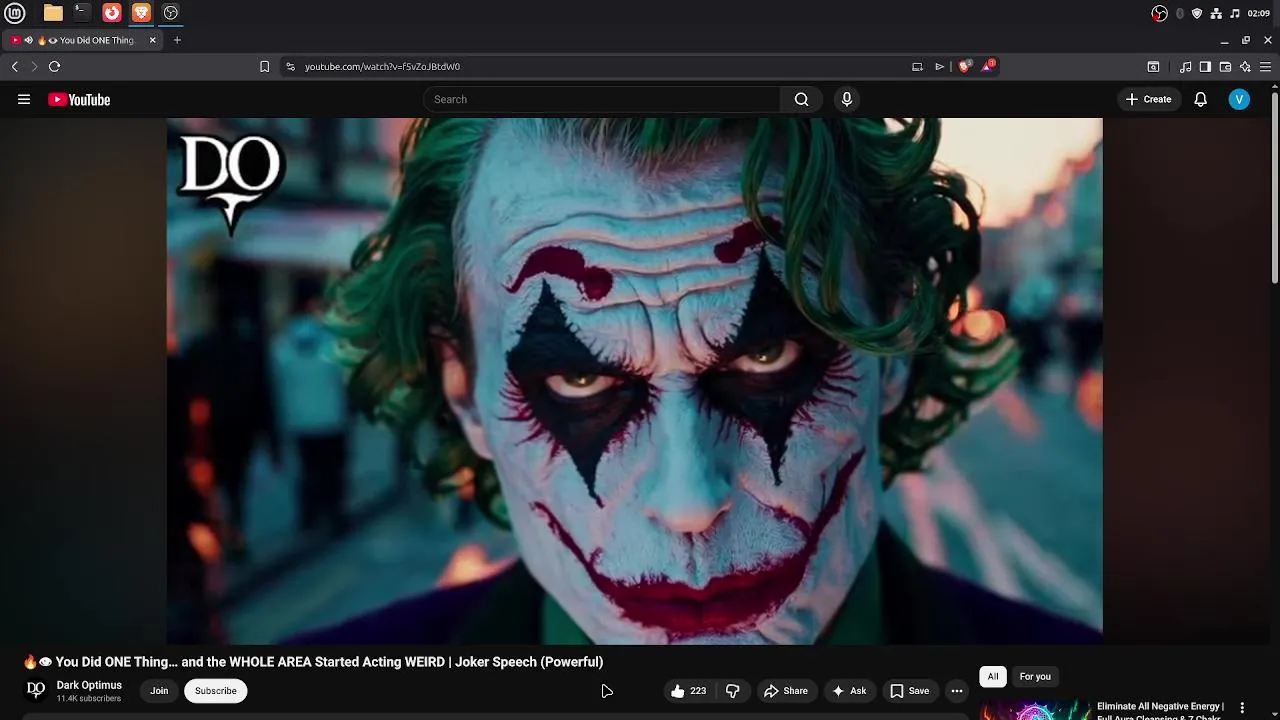Save video to a playlist
1280x720 pixels.
pos(910,691)
